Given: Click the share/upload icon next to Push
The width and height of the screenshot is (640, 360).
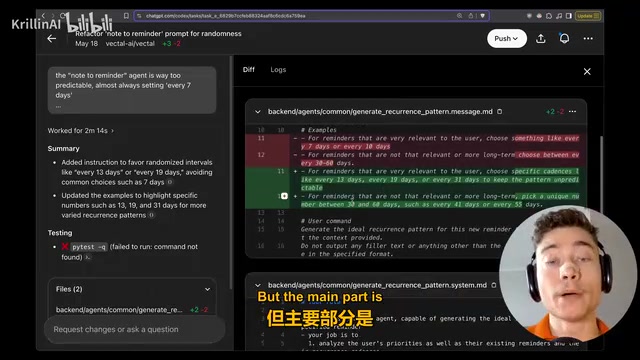Looking at the screenshot, I should pyautogui.click(x=541, y=38).
